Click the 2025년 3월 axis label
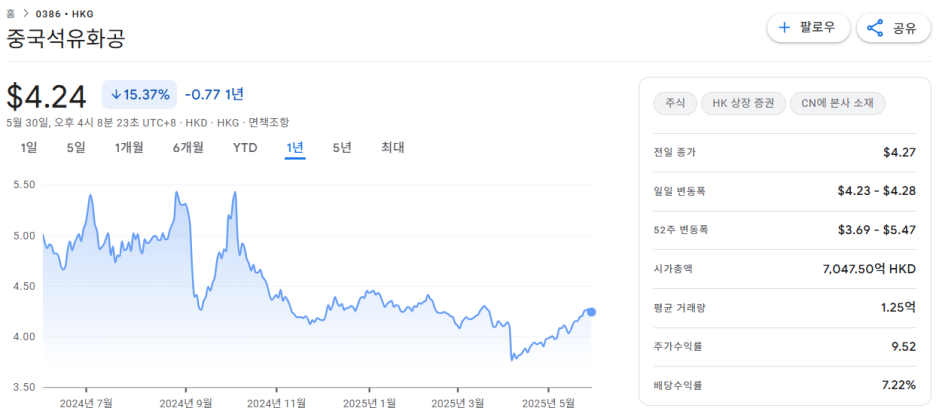The image size is (936, 411). click(457, 403)
